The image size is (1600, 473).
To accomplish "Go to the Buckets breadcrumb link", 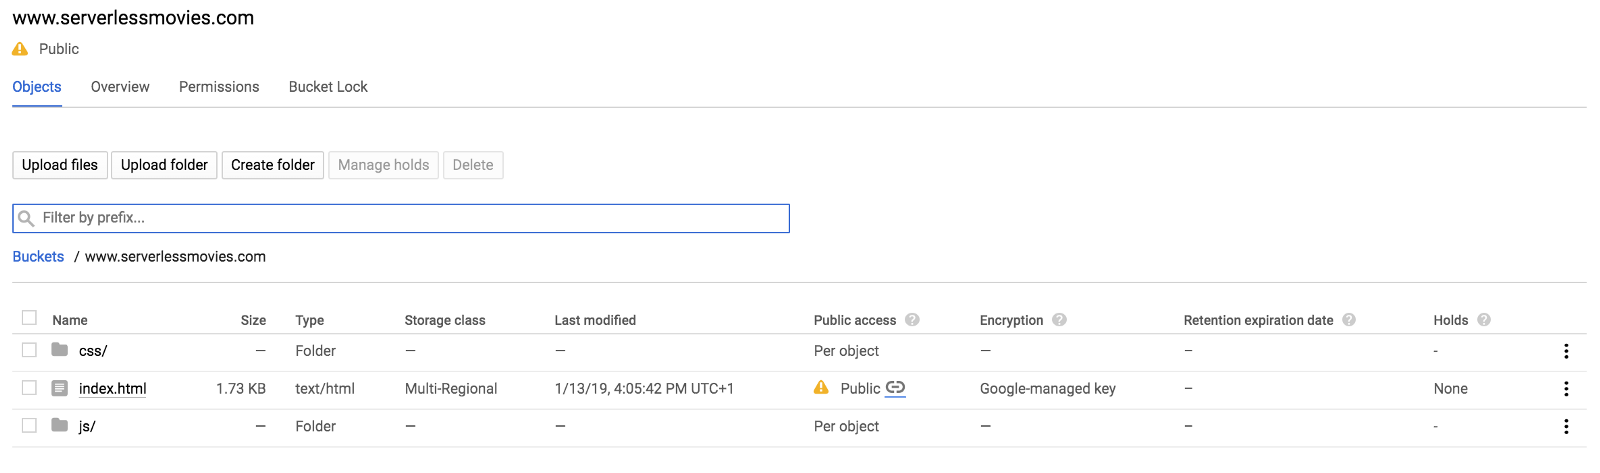I will [38, 257].
